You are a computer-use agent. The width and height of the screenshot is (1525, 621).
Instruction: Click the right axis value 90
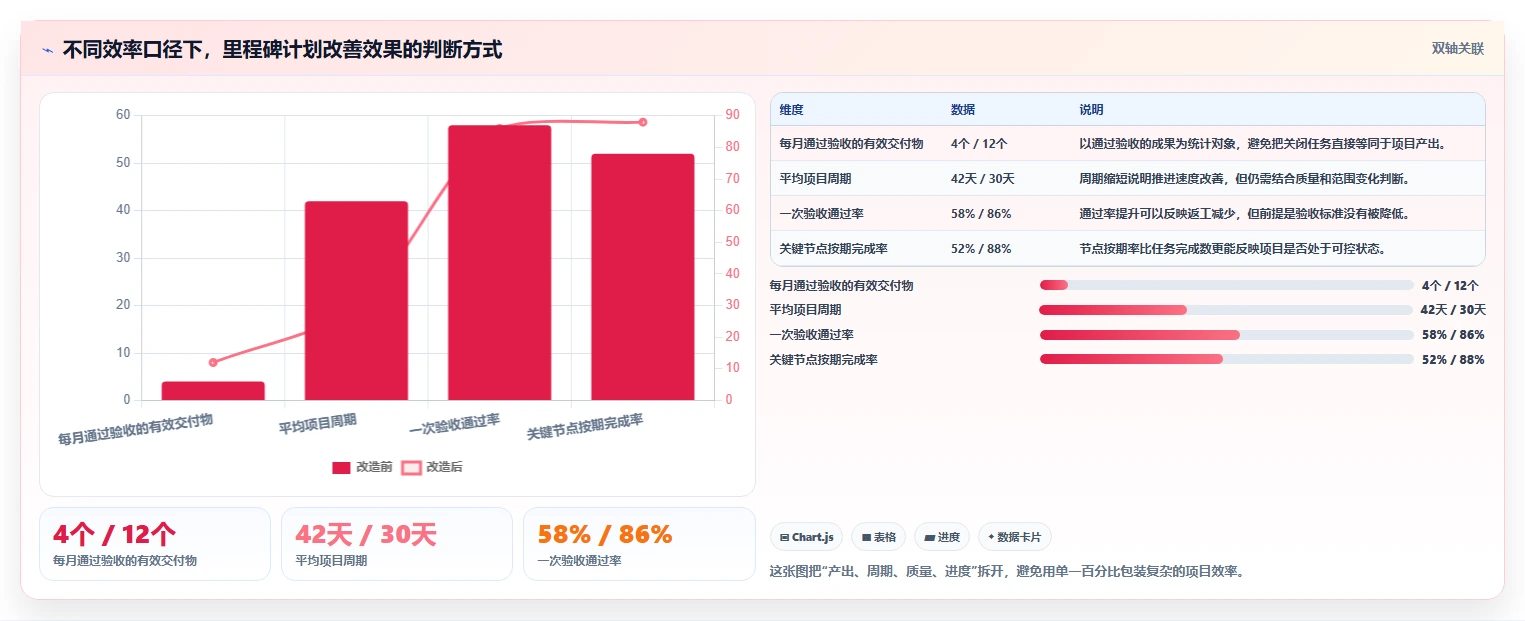click(733, 115)
